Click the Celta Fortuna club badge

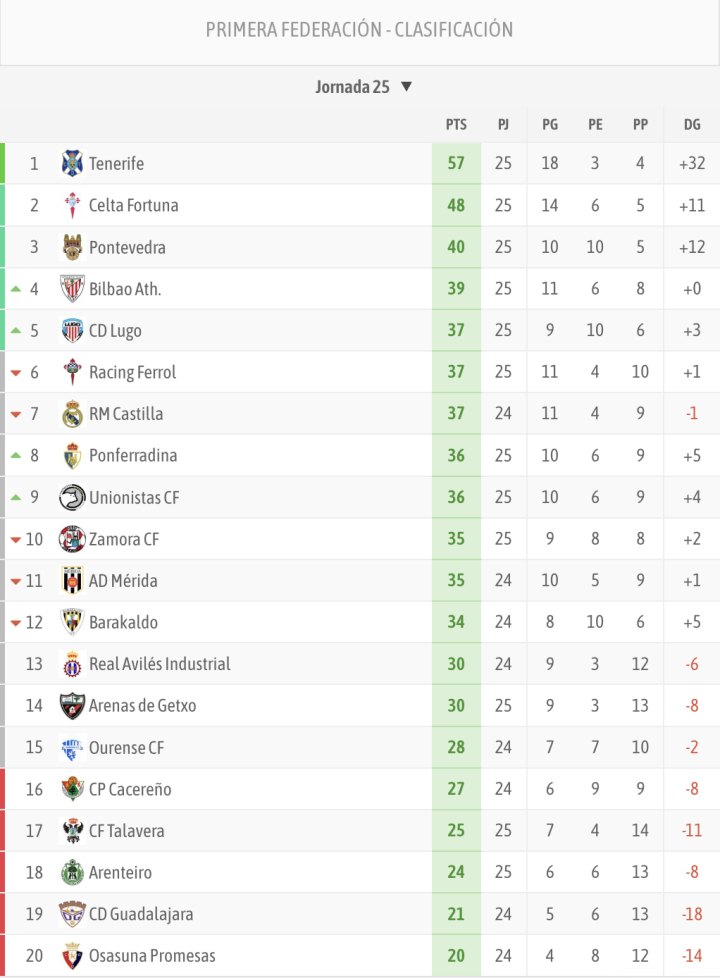click(73, 205)
